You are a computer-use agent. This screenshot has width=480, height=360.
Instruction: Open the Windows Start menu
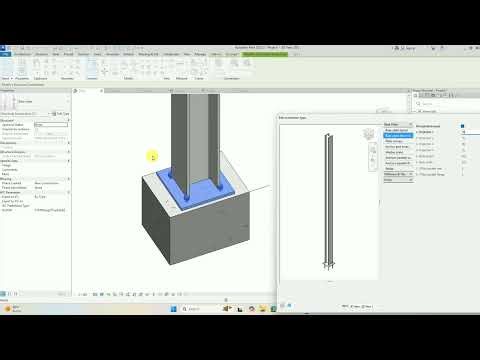[174, 309]
